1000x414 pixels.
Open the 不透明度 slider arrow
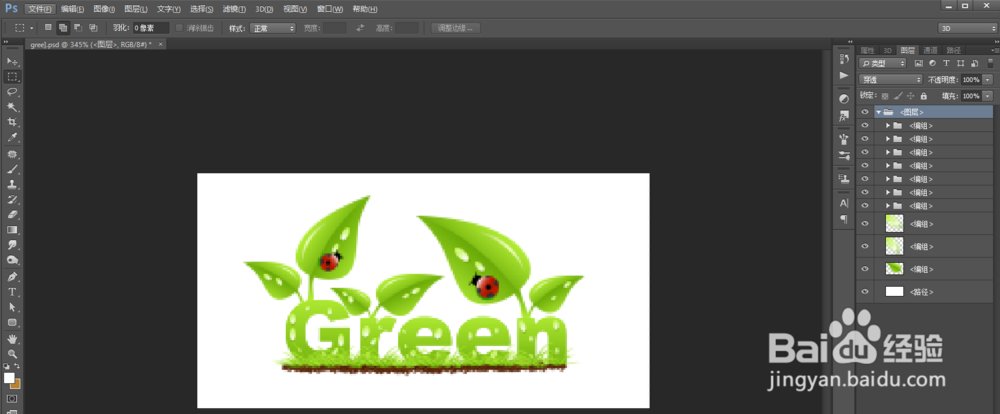coord(988,80)
